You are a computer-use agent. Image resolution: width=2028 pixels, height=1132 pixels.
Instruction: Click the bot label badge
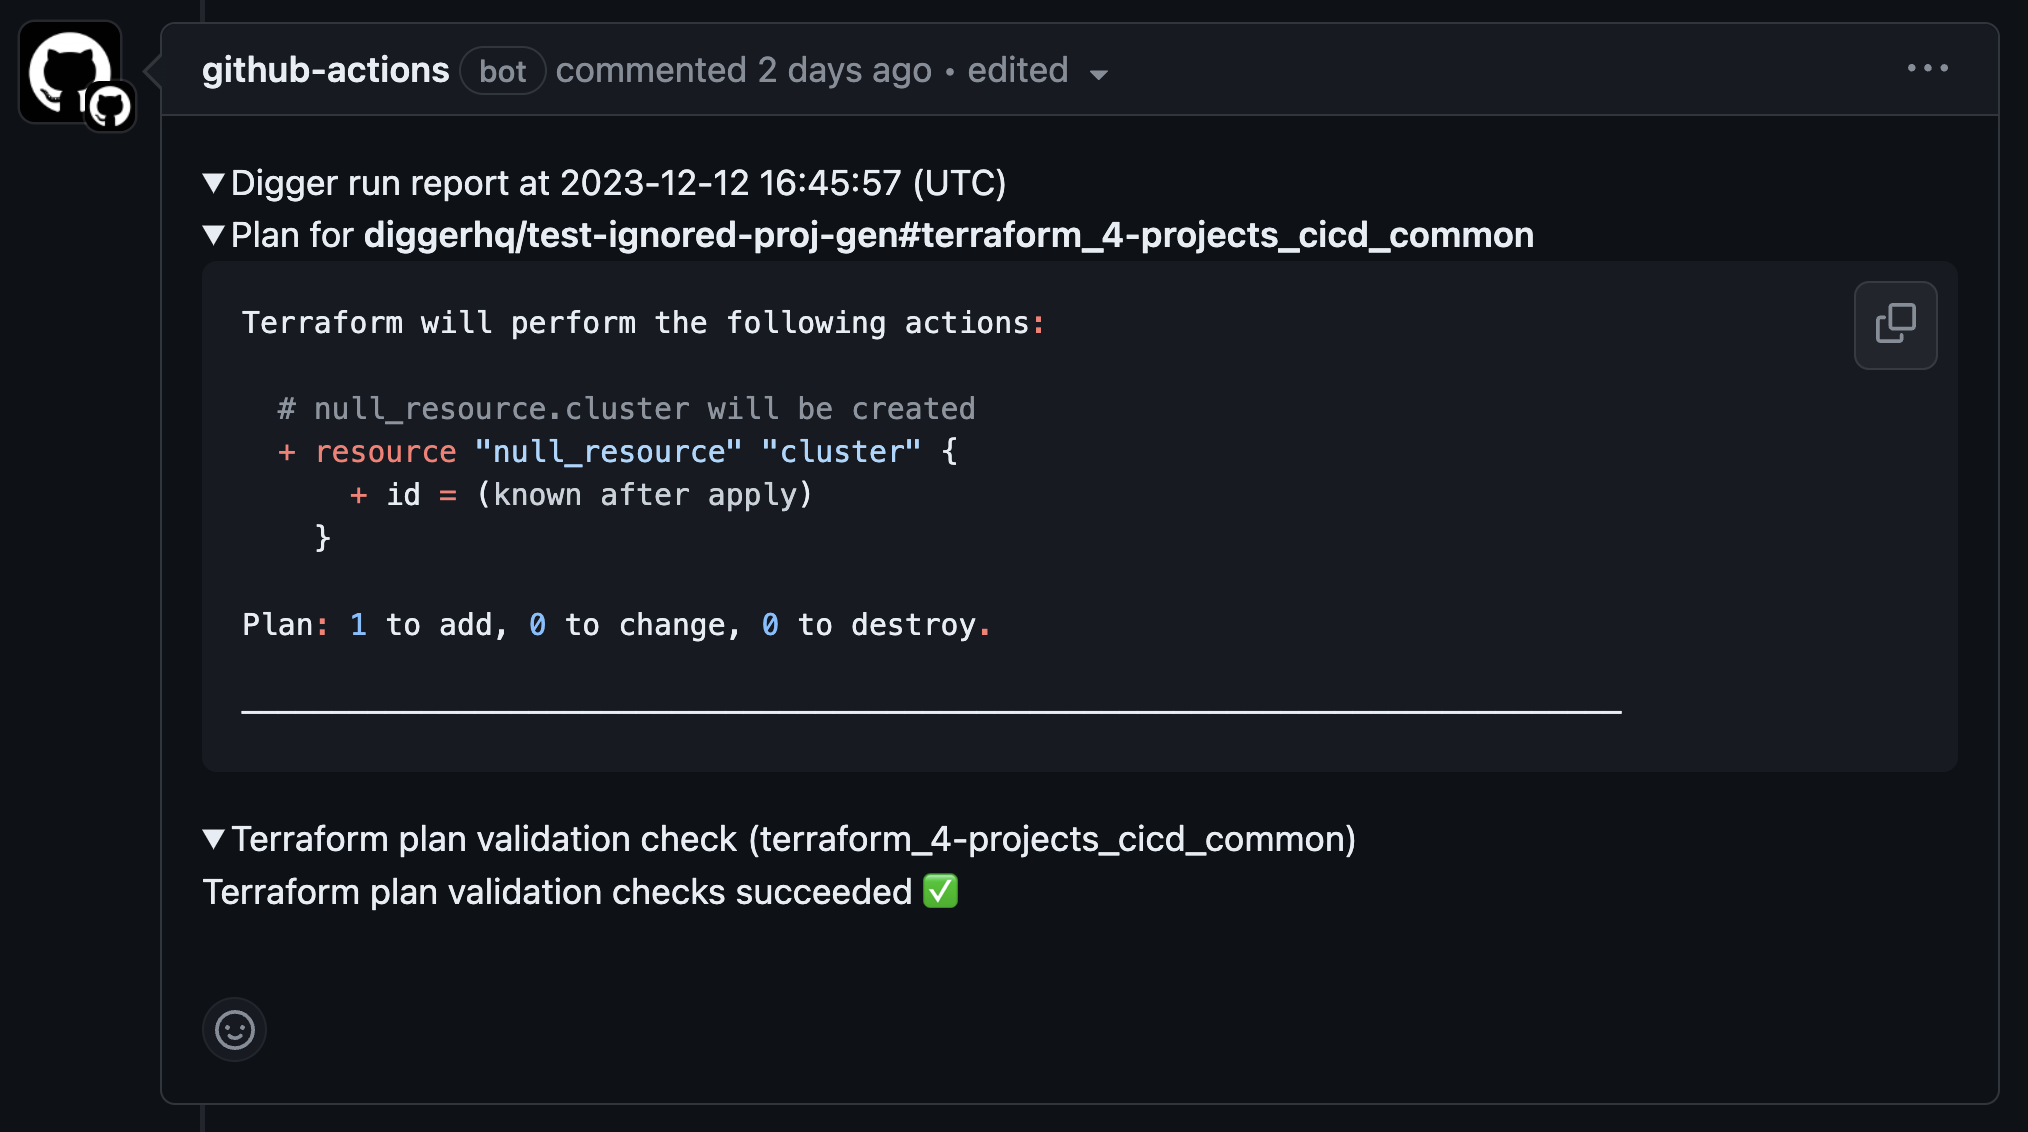pos(502,71)
